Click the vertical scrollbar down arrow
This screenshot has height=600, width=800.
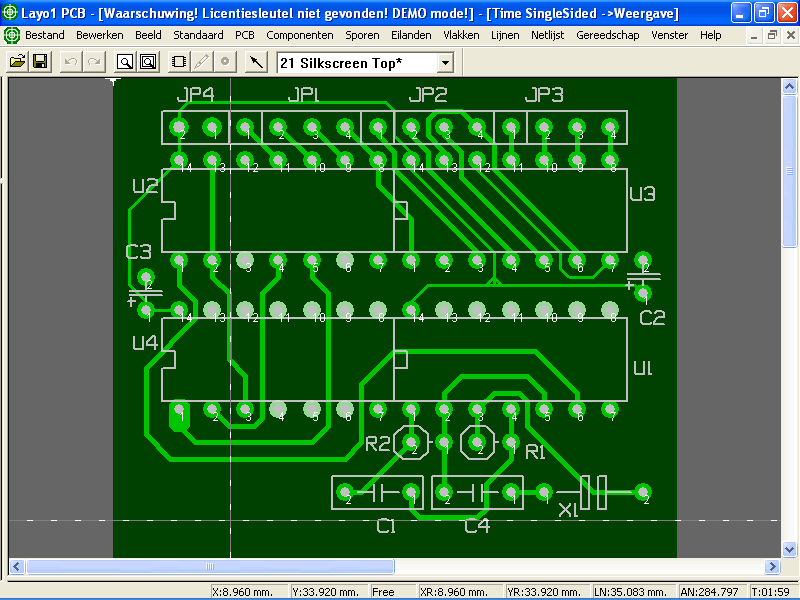(x=790, y=550)
